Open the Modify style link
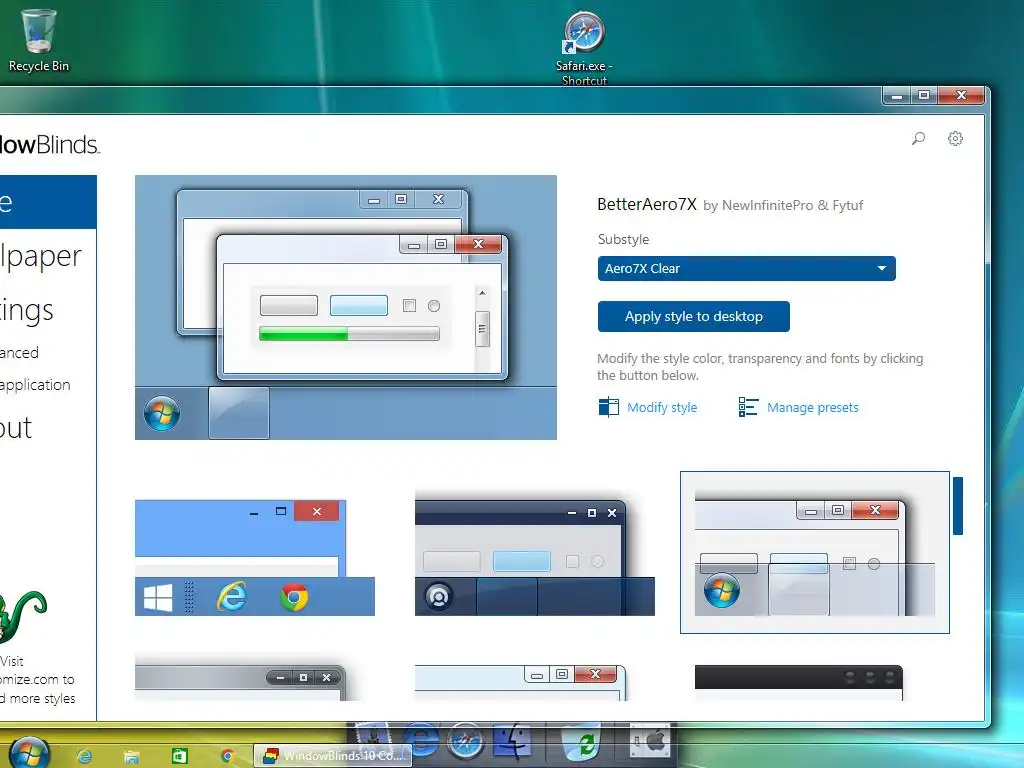Image resolution: width=1024 pixels, height=768 pixels. pos(662,408)
